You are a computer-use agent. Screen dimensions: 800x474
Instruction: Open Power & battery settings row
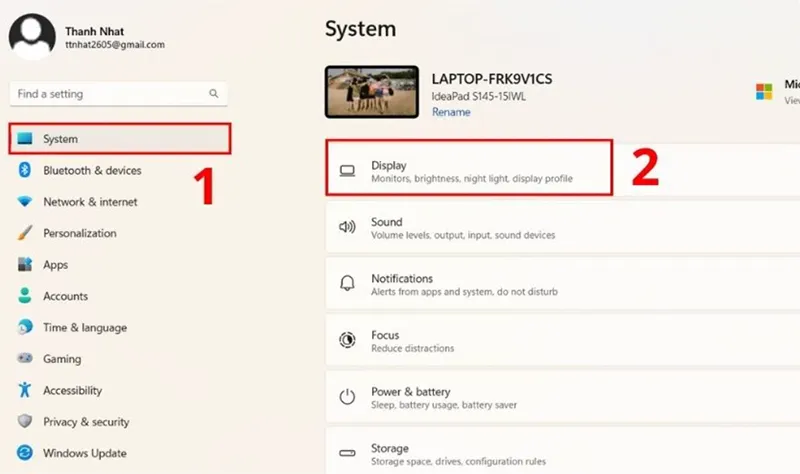[563, 397]
